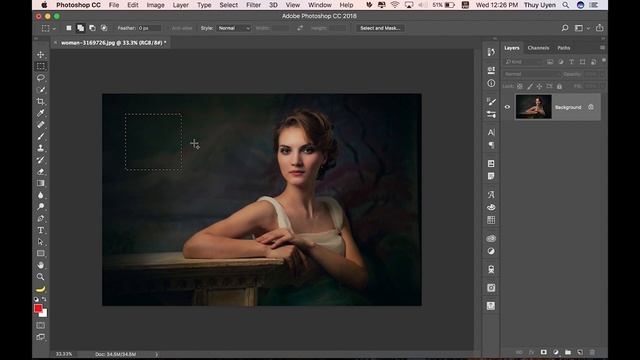Open the Info panel icon
Image resolution: width=640 pixels, height=360 pixels.
[491, 83]
